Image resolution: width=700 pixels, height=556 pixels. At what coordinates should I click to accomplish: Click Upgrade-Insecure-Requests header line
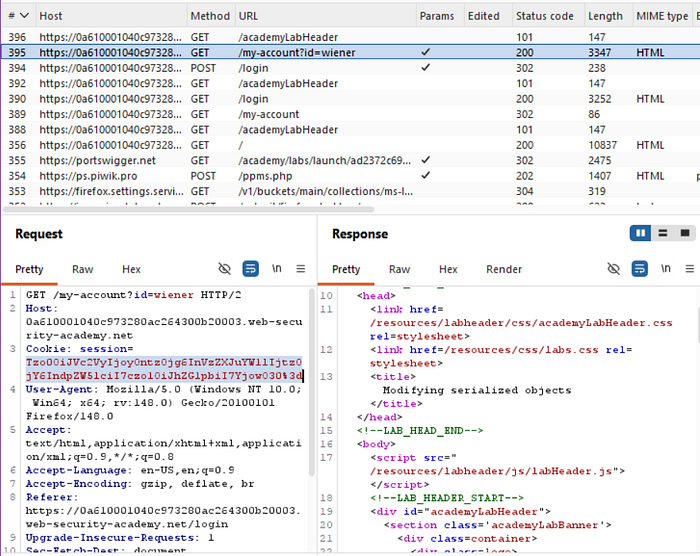click(120, 537)
